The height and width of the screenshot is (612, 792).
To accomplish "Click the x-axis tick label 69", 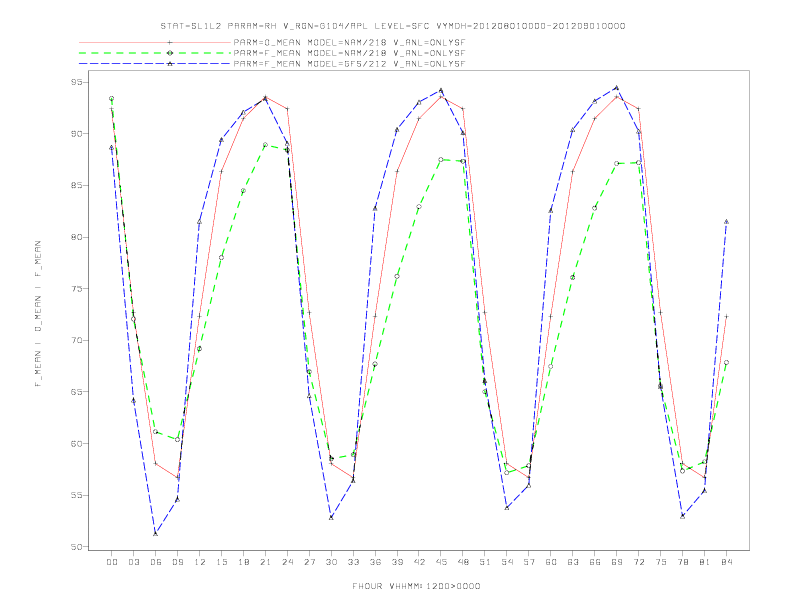I will pos(617,562).
